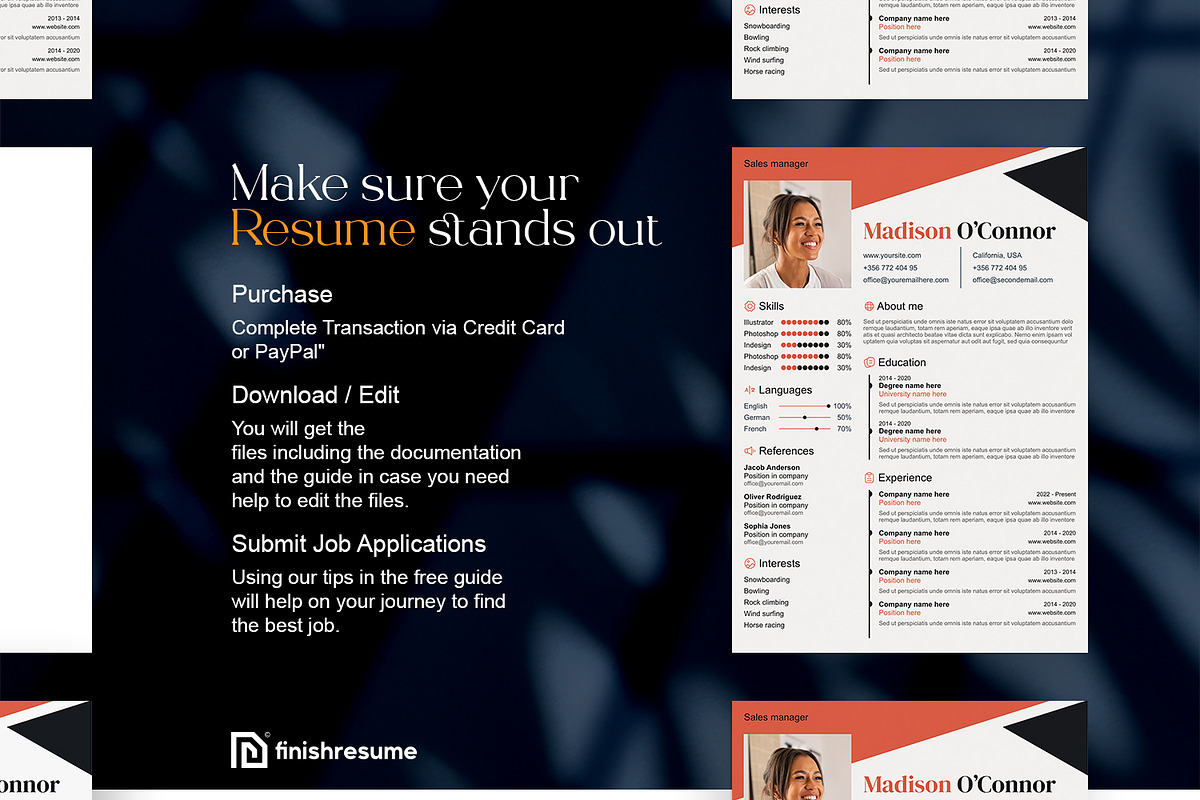Screen dimensions: 1200x800
Task: Click the "Education" section heading
Action: 902,363
